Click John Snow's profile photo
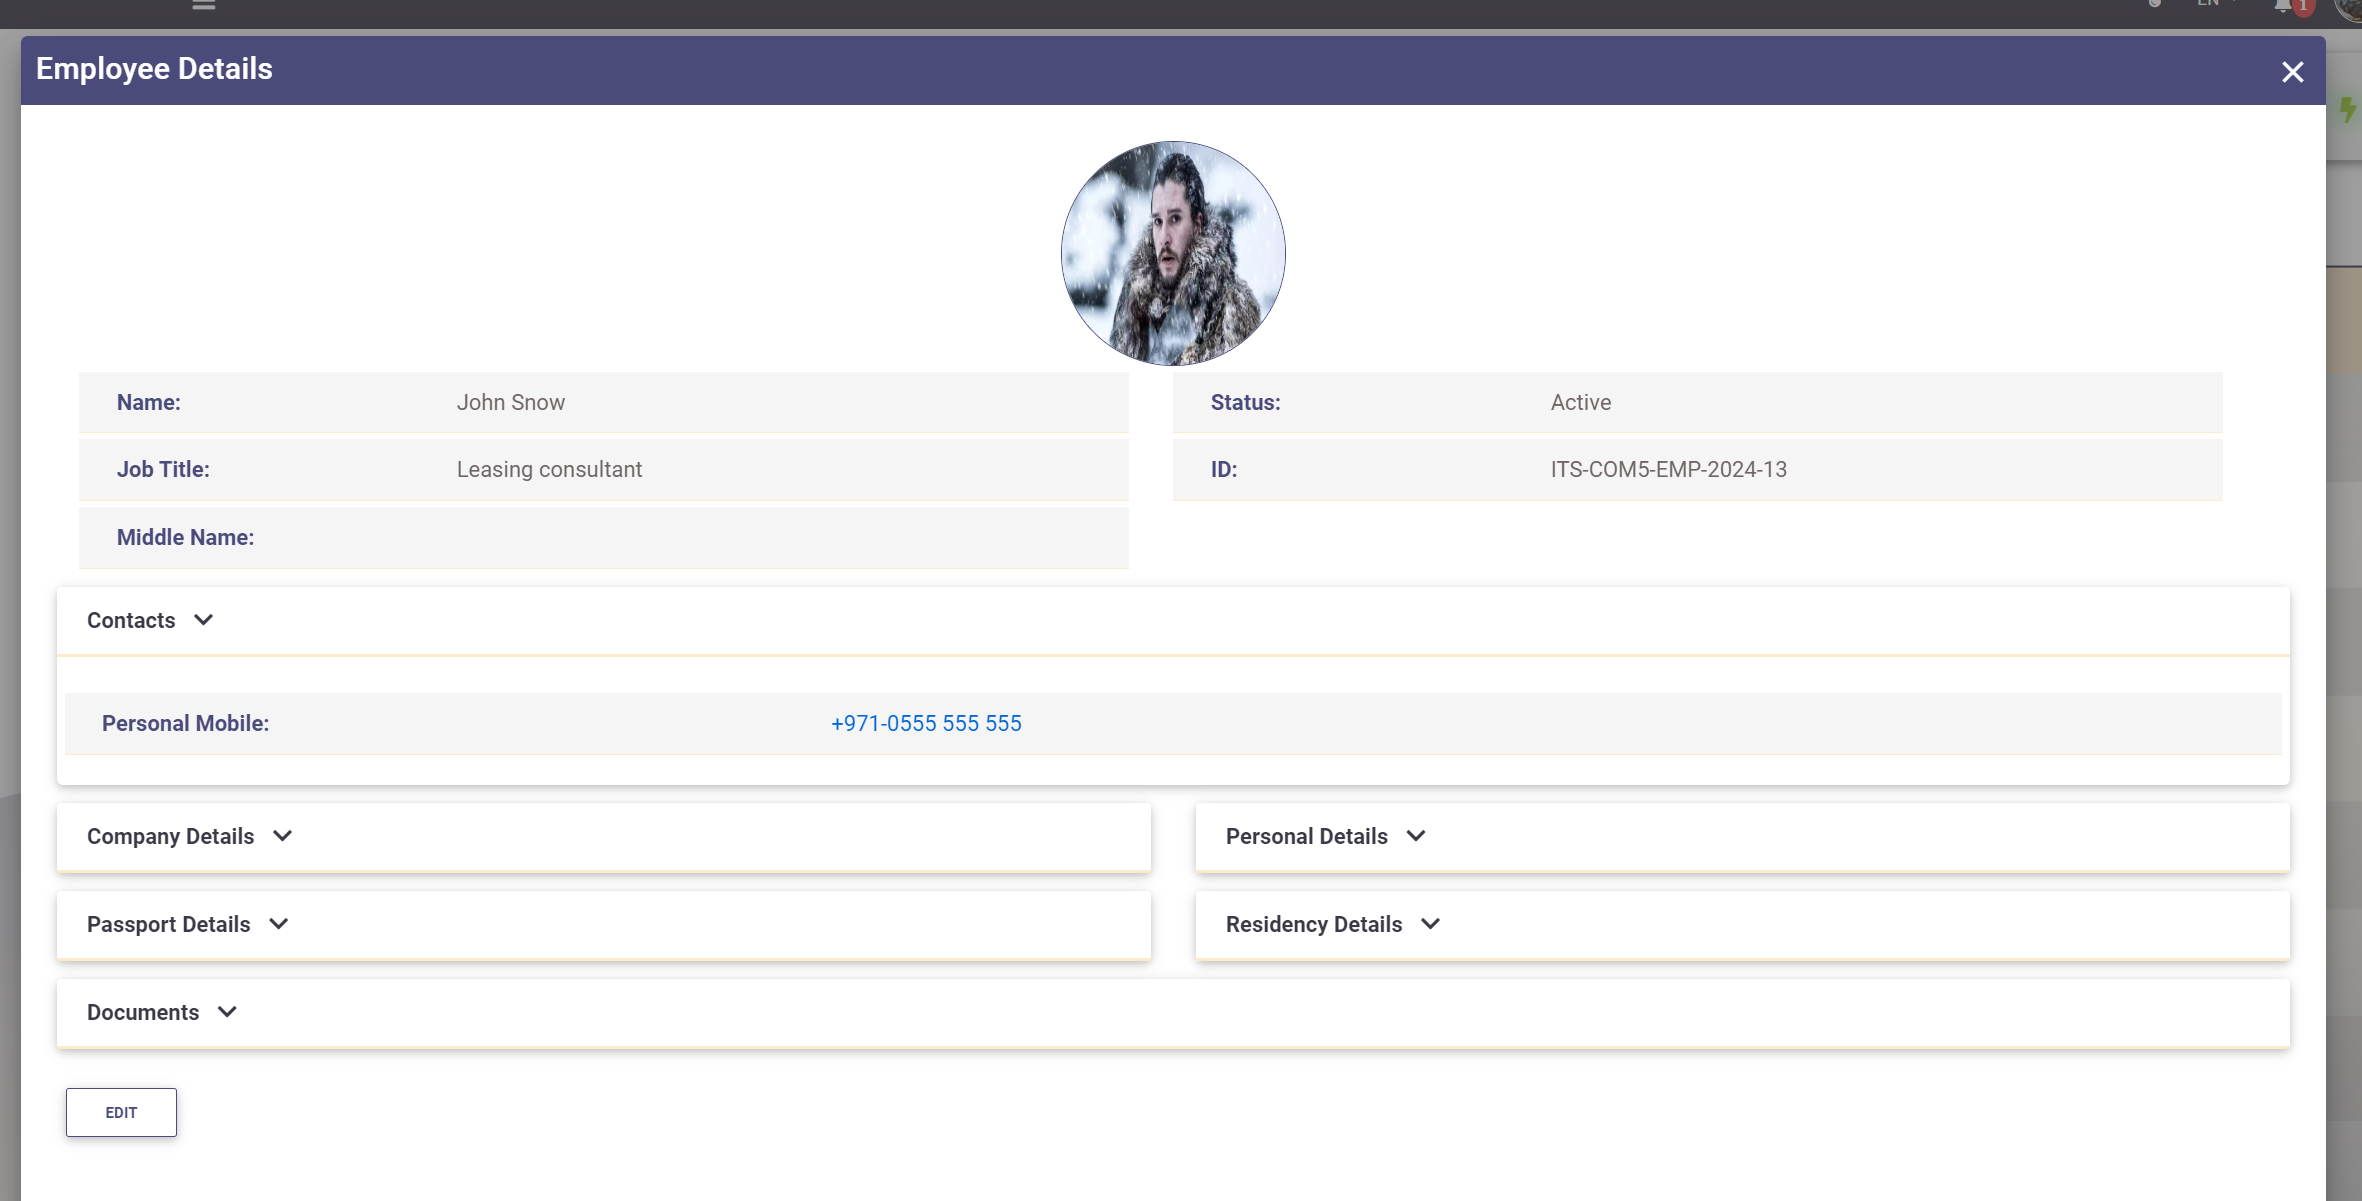The height and width of the screenshot is (1201, 2362). pos(1173,253)
